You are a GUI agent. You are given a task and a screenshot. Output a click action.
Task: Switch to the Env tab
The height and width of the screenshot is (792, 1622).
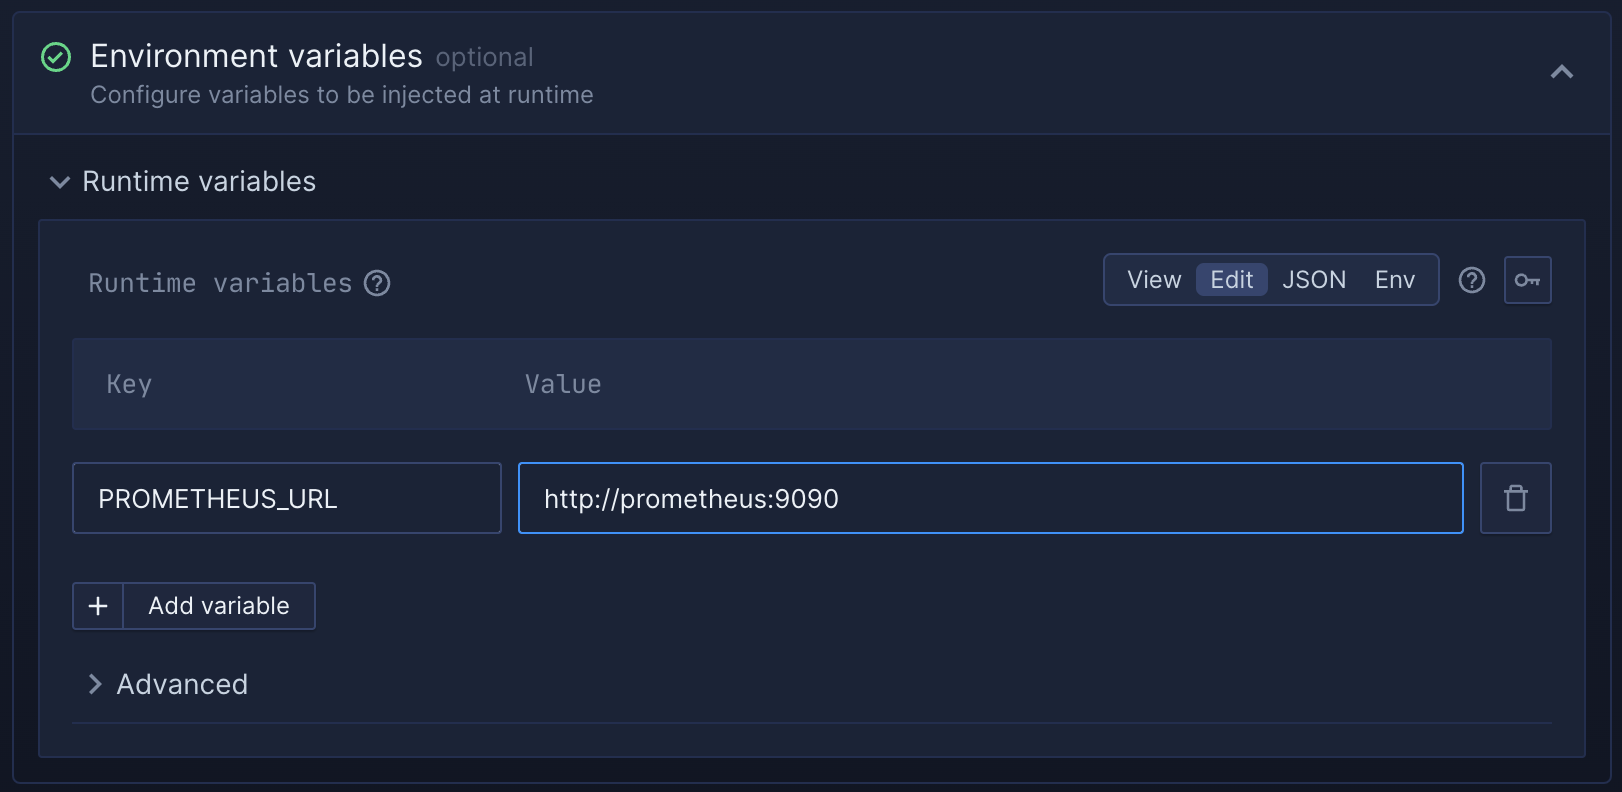pyautogui.click(x=1395, y=280)
